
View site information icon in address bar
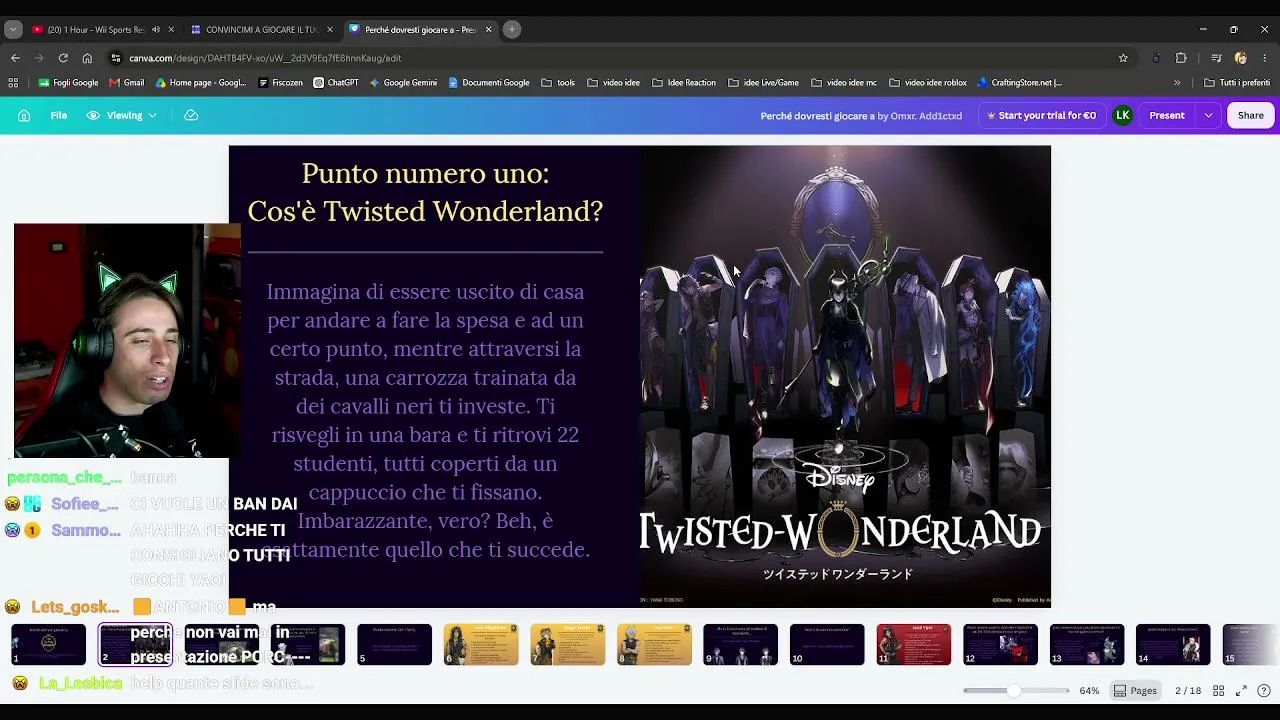(x=116, y=58)
